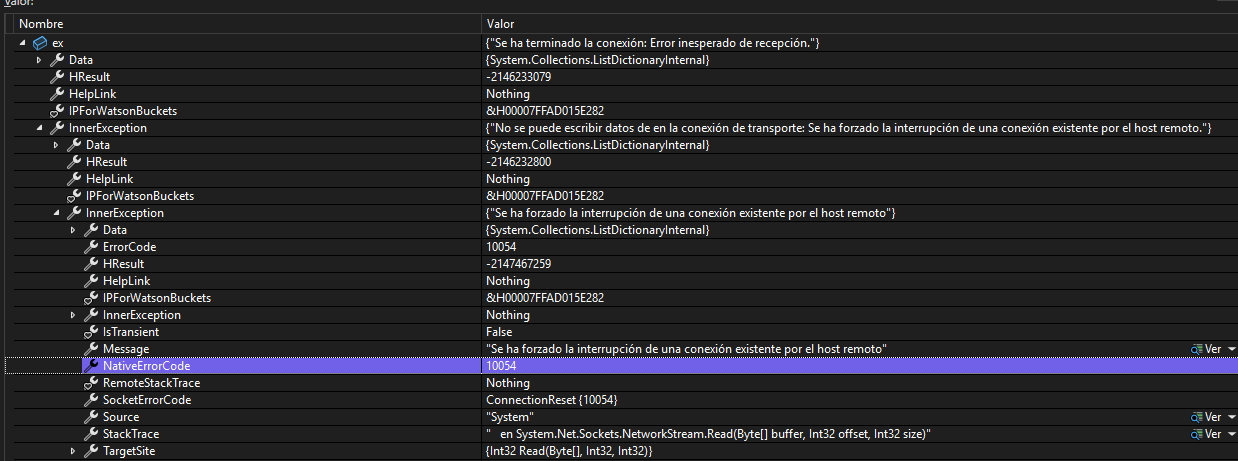
Task: Expand the Data node directly under ex
Action: coord(39,60)
